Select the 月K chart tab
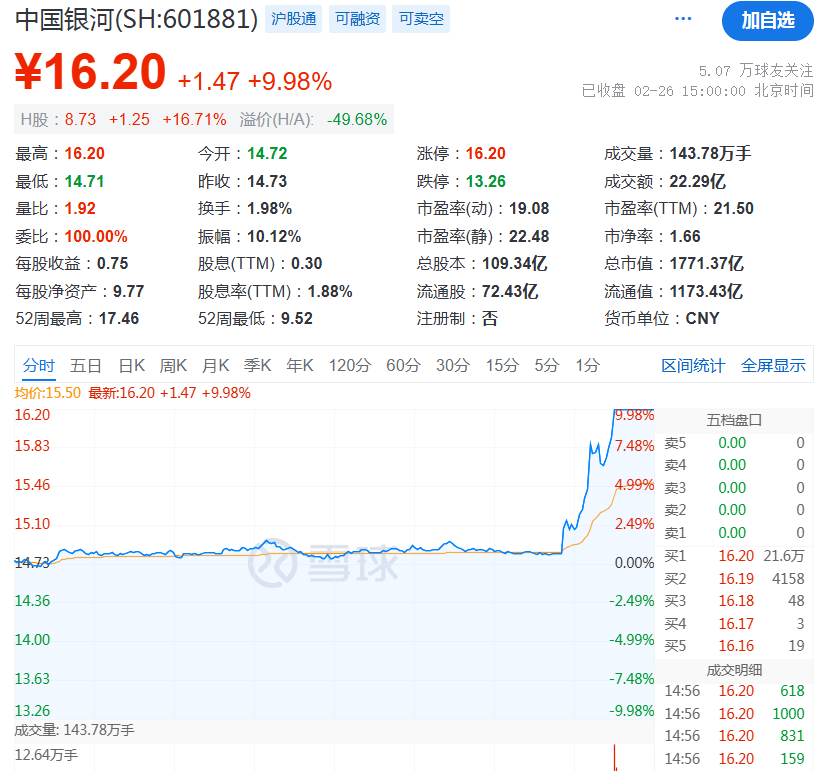Image resolution: width=825 pixels, height=771 pixels. (215, 365)
